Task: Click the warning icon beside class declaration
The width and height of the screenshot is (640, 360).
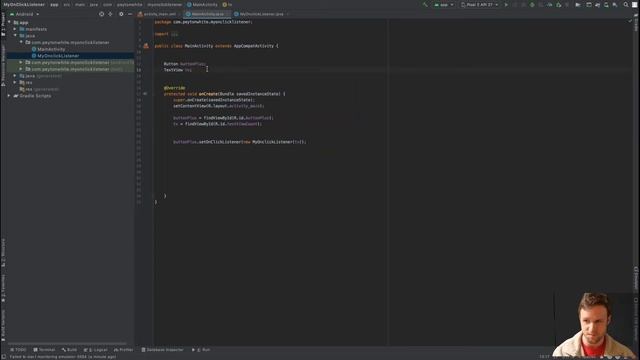Action: click(x=146, y=46)
